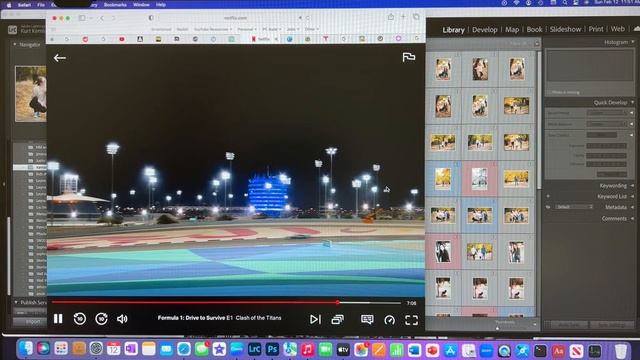Collapse the Quick Develop panel

[633, 102]
